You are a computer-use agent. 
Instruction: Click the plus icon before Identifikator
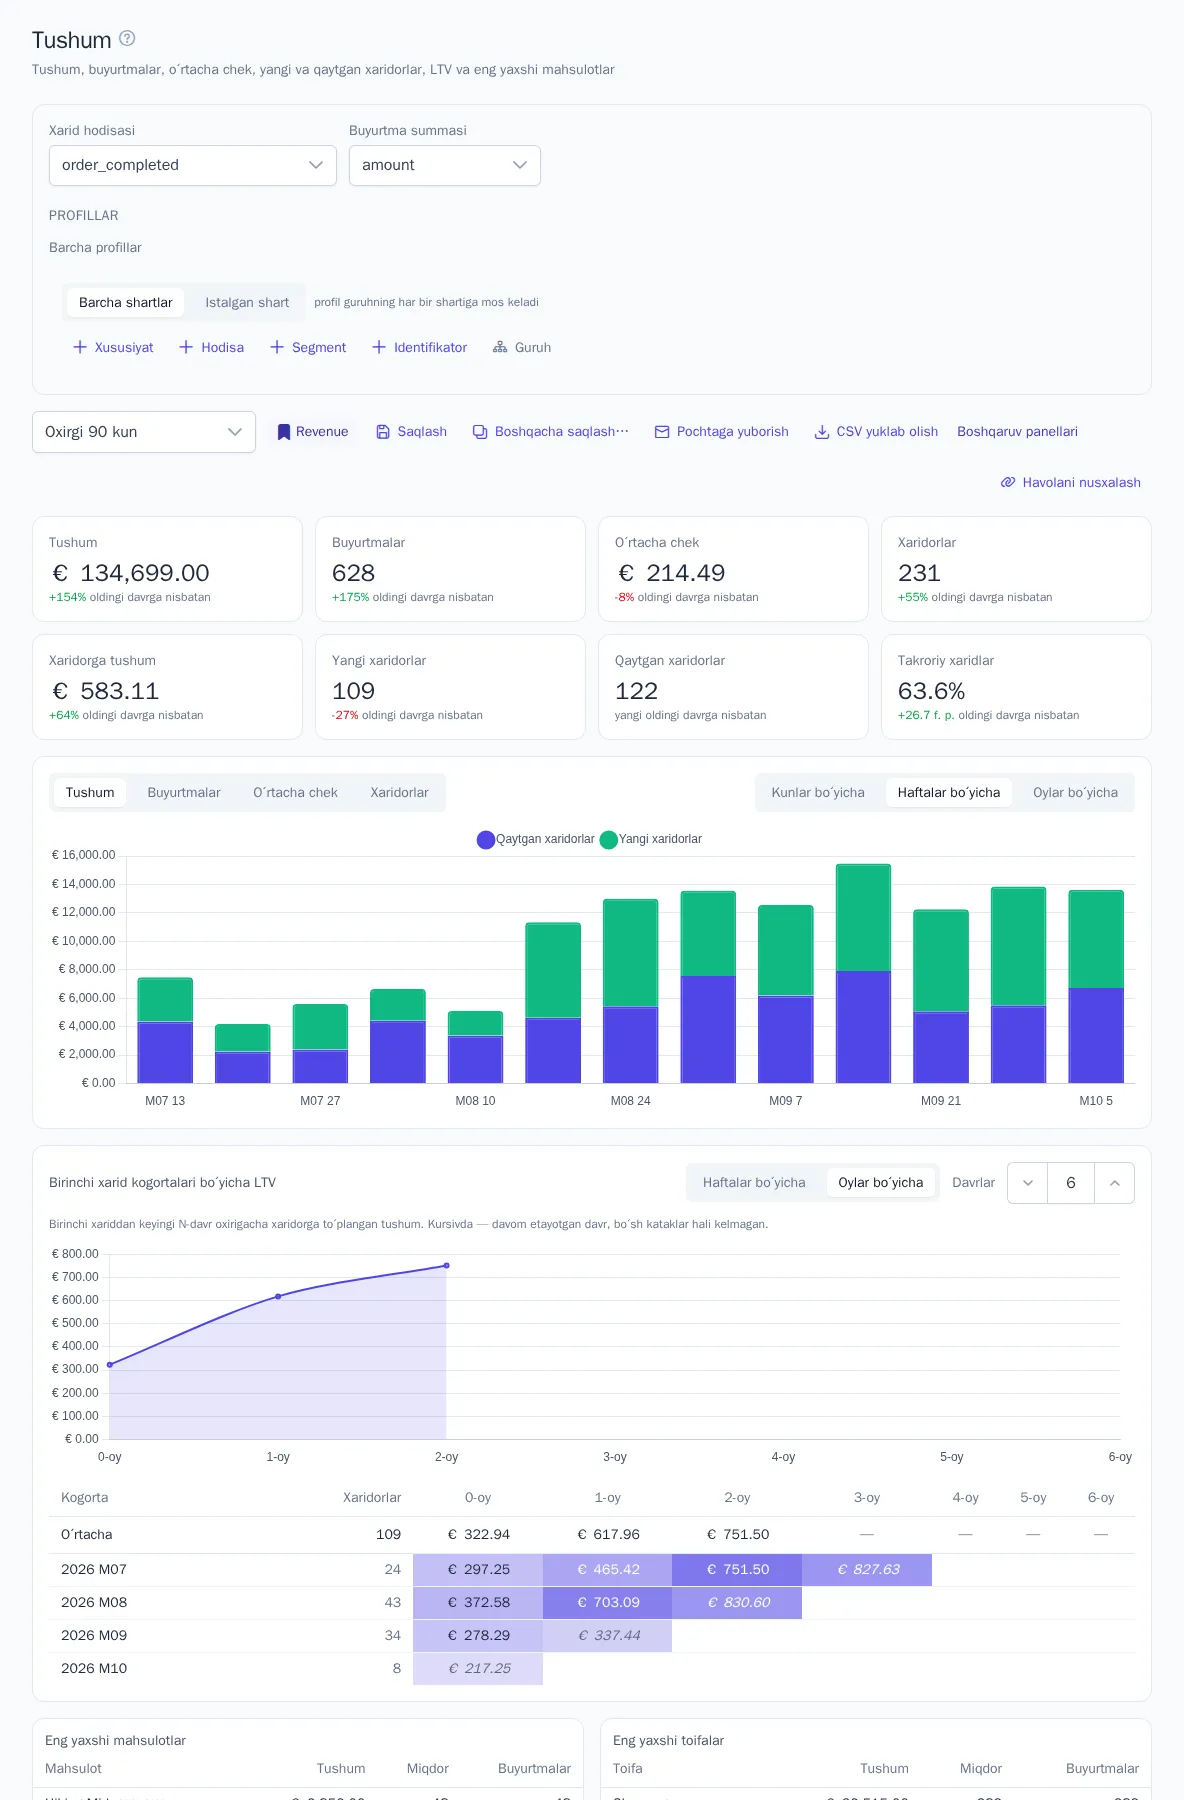point(379,347)
